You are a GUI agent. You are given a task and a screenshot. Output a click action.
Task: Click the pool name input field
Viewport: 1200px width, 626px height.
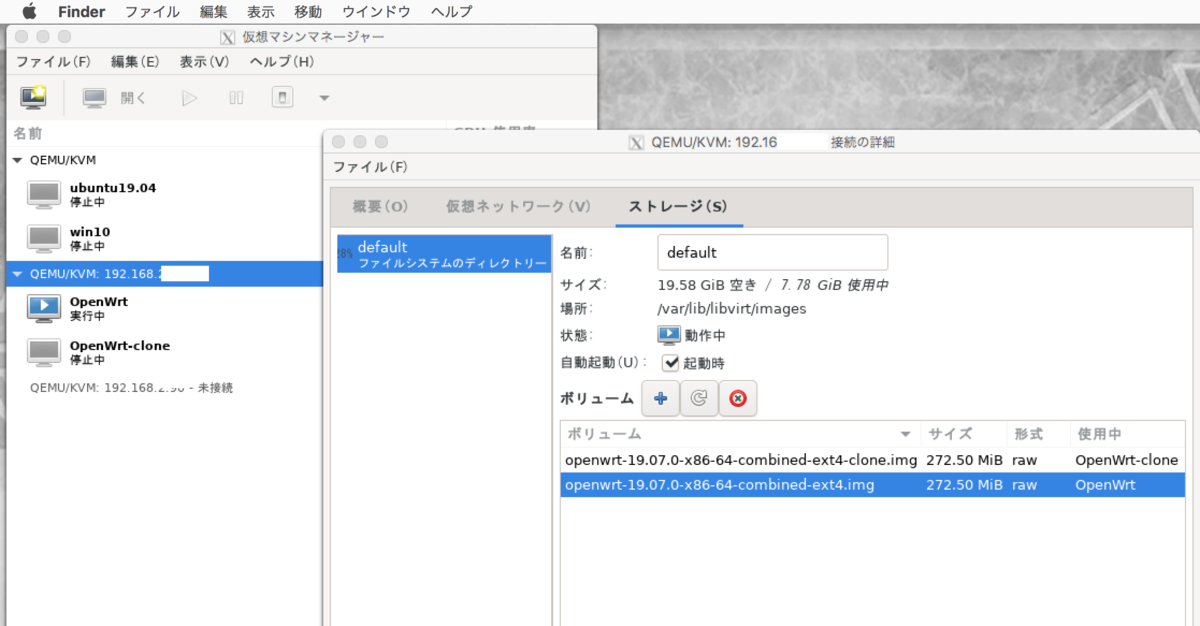pyautogui.click(x=773, y=253)
